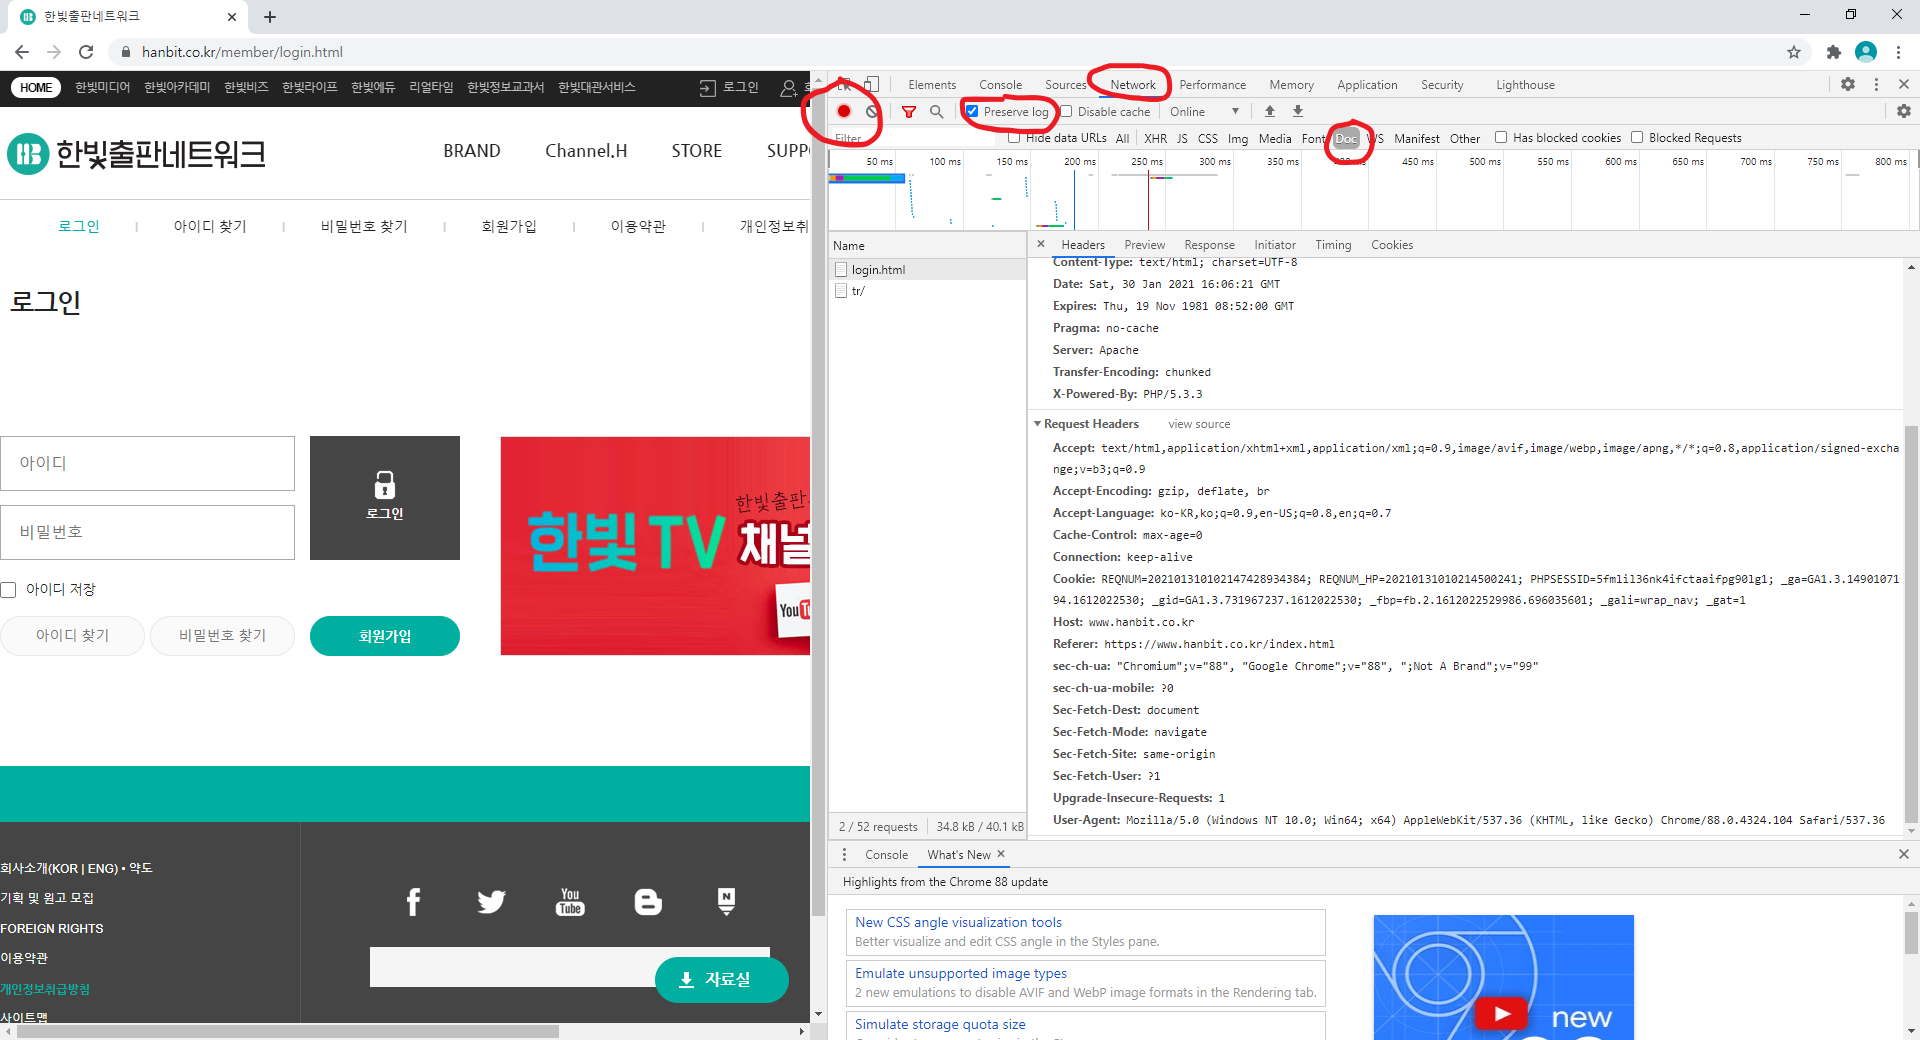The width and height of the screenshot is (1920, 1040).
Task: Close the request details pane
Action: click(1041, 244)
